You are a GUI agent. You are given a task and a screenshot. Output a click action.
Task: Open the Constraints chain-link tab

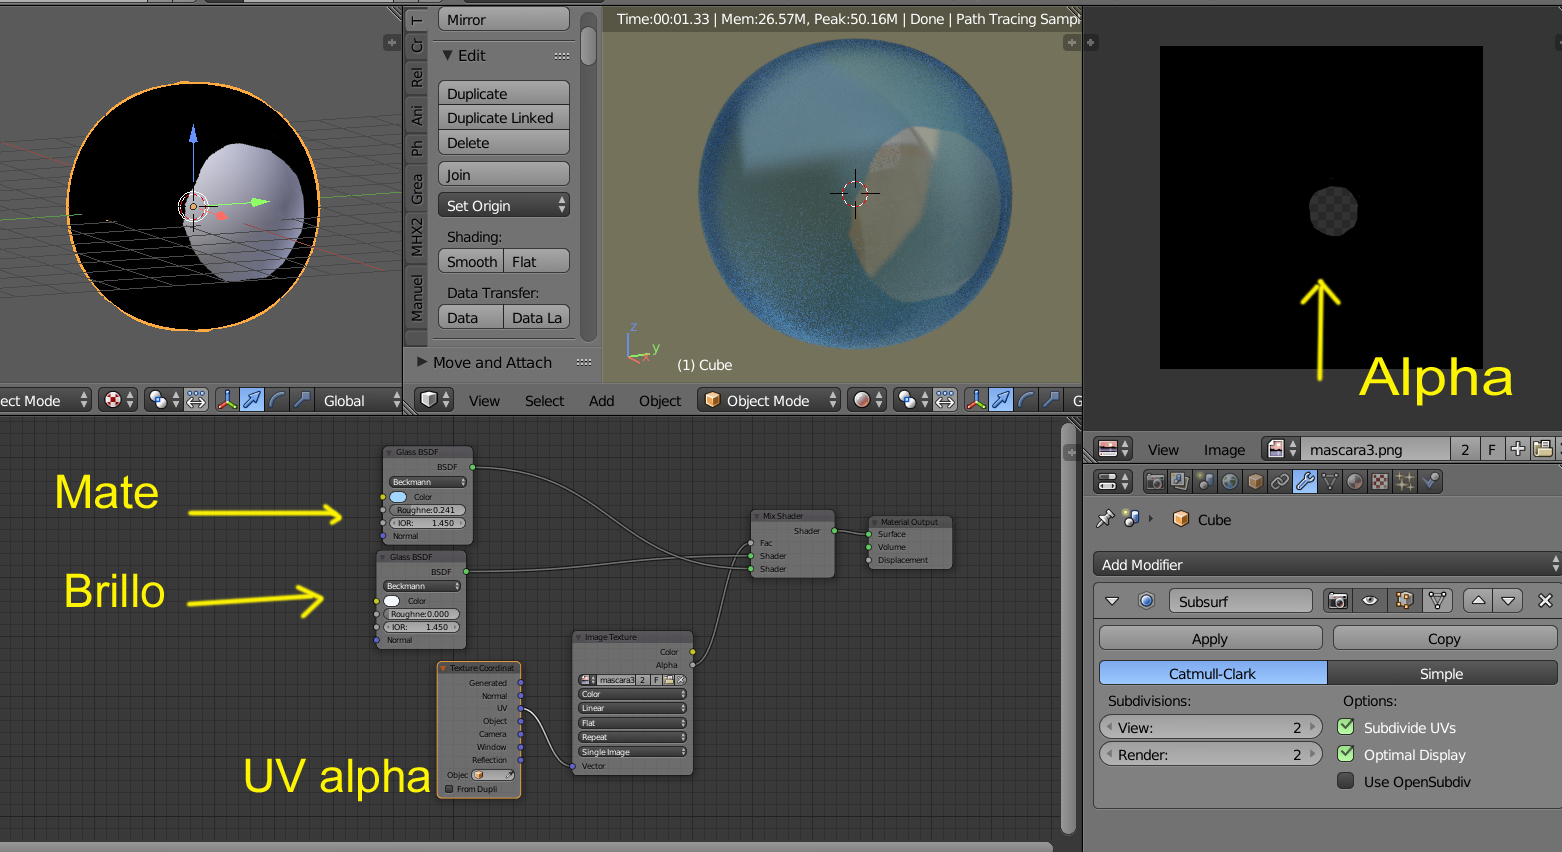coord(1280,482)
